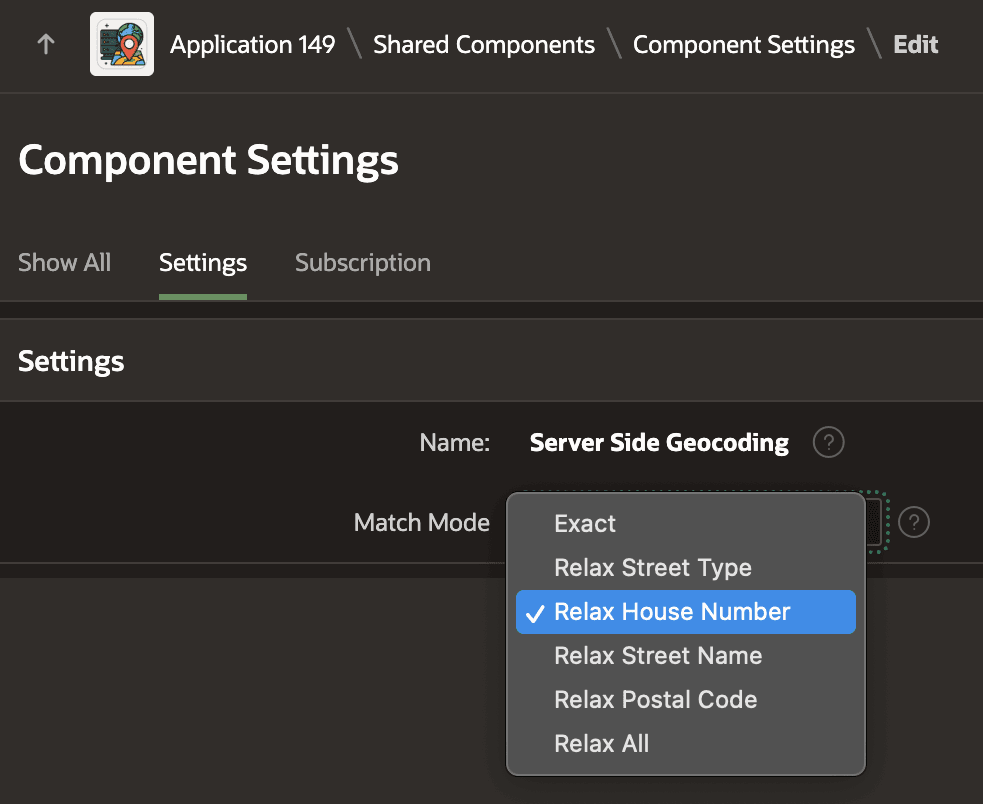The width and height of the screenshot is (983, 804).
Task: Select Relax Street Type option
Action: [686, 568]
